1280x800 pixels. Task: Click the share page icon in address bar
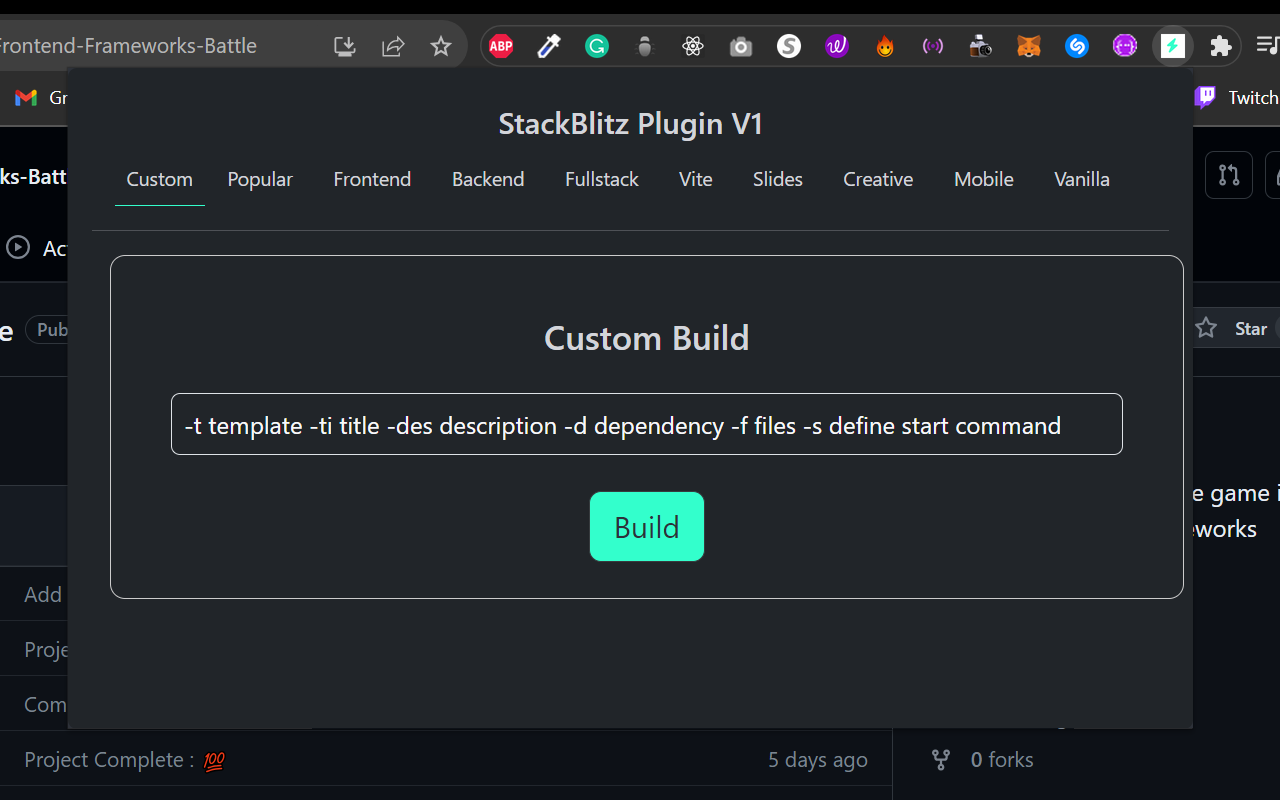[393, 46]
